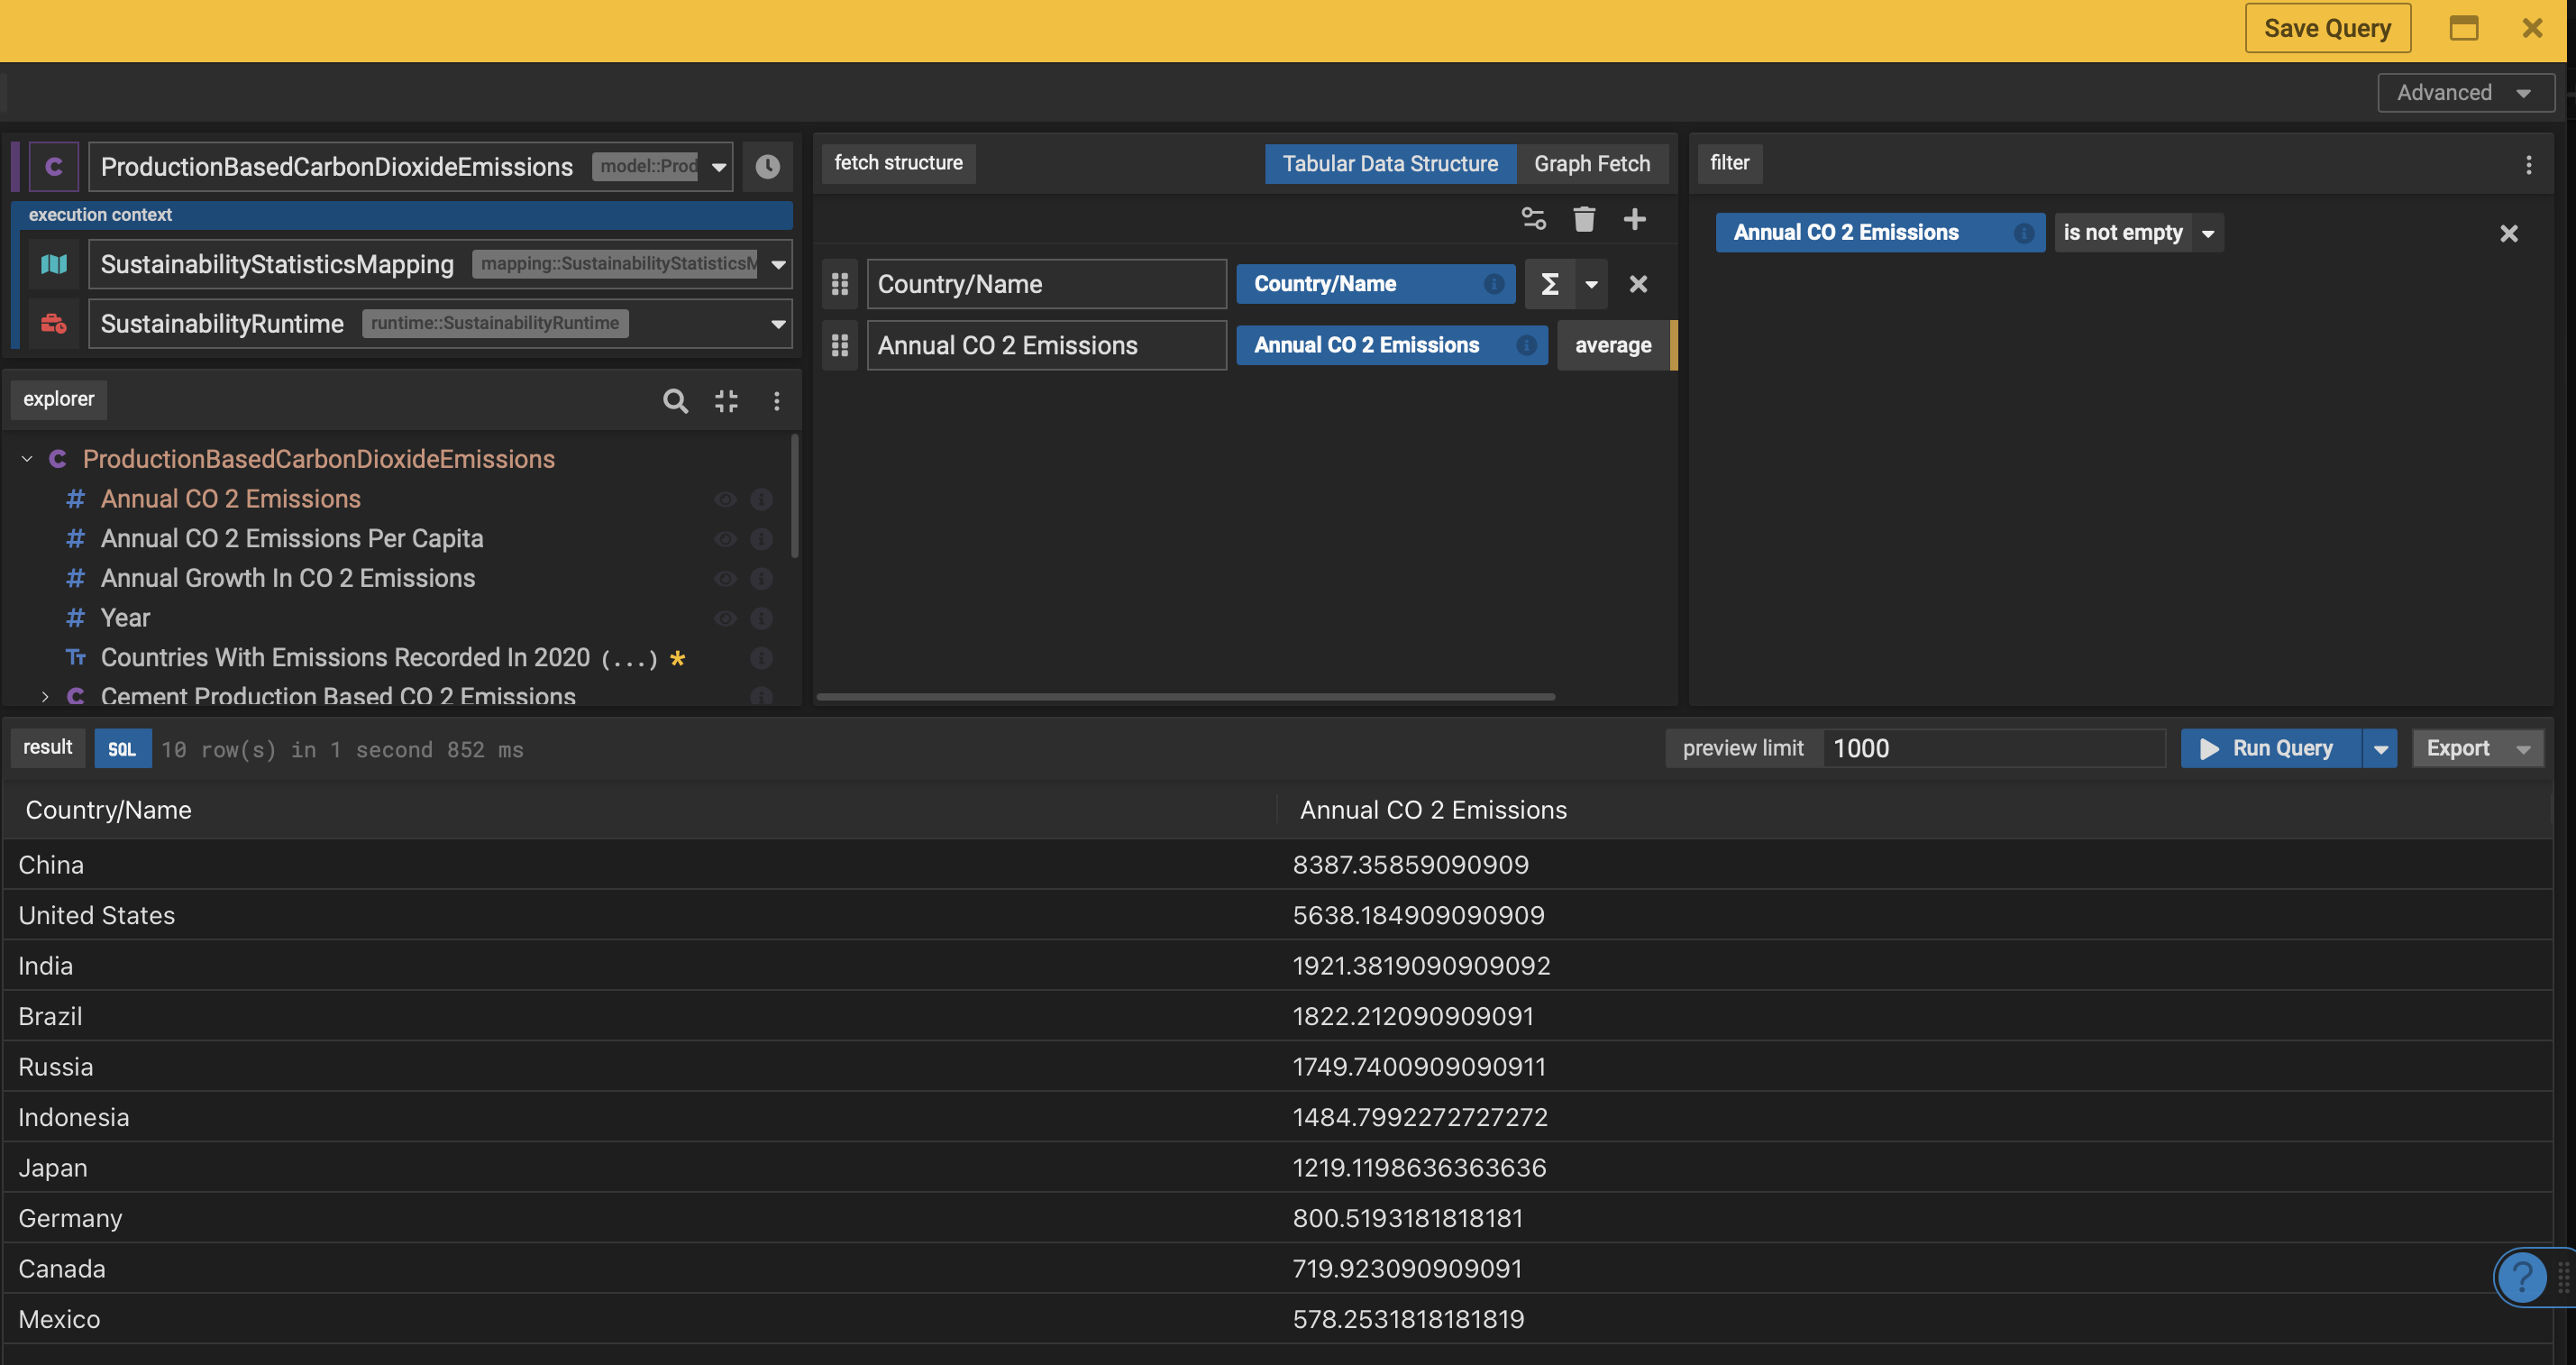Switch to the Graph Fetch tab

point(1591,164)
